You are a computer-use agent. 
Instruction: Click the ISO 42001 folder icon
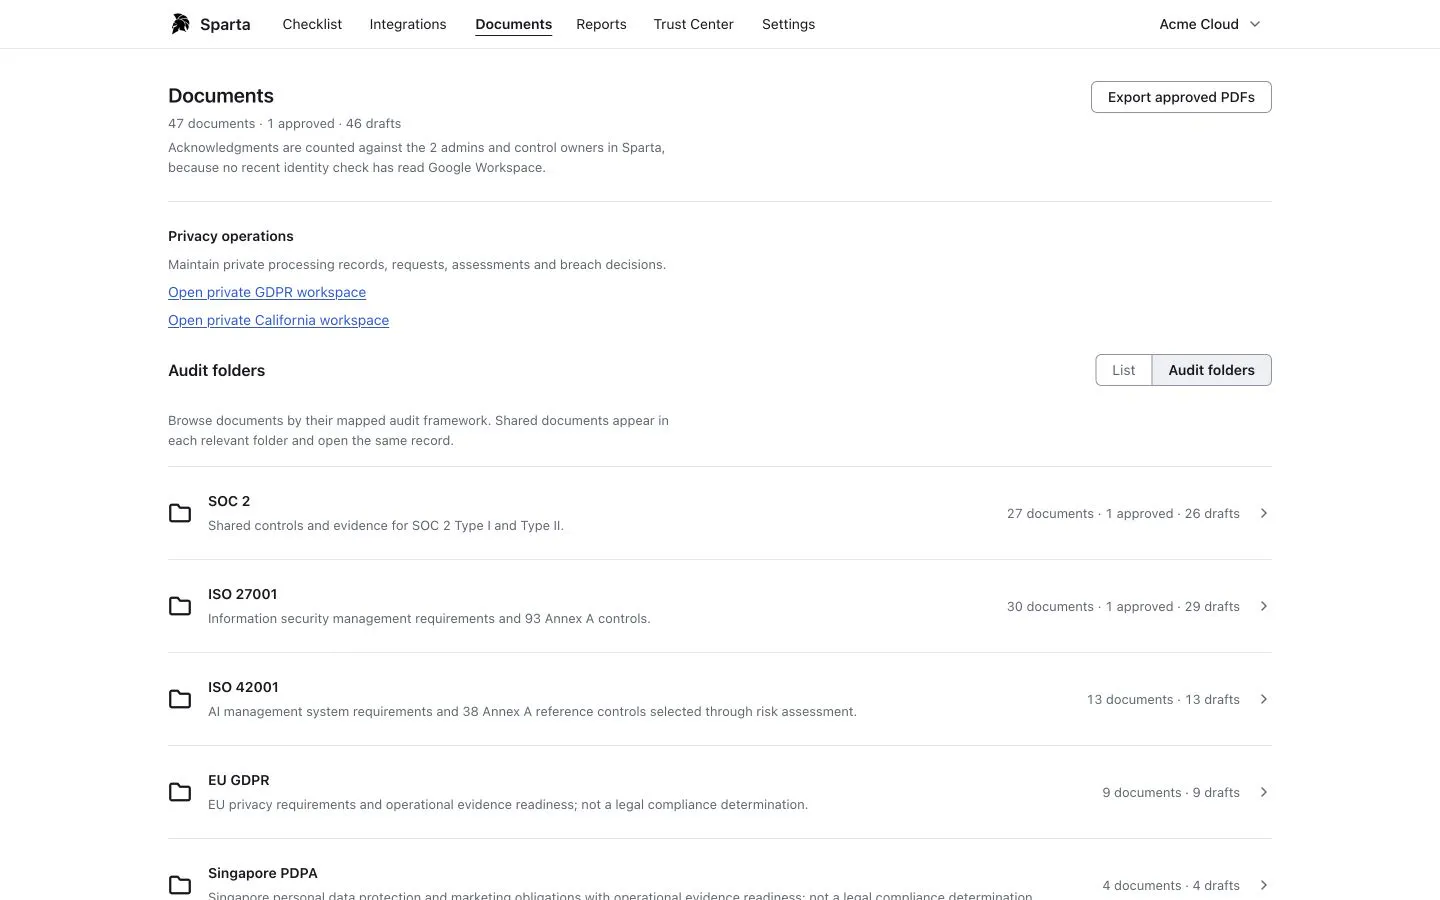[180, 699]
